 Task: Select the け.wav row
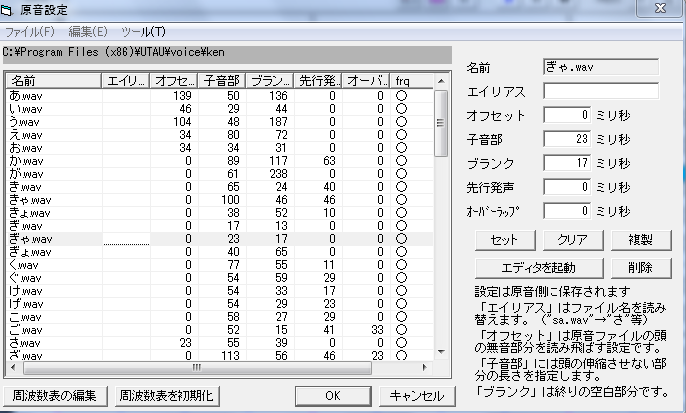click(220, 291)
